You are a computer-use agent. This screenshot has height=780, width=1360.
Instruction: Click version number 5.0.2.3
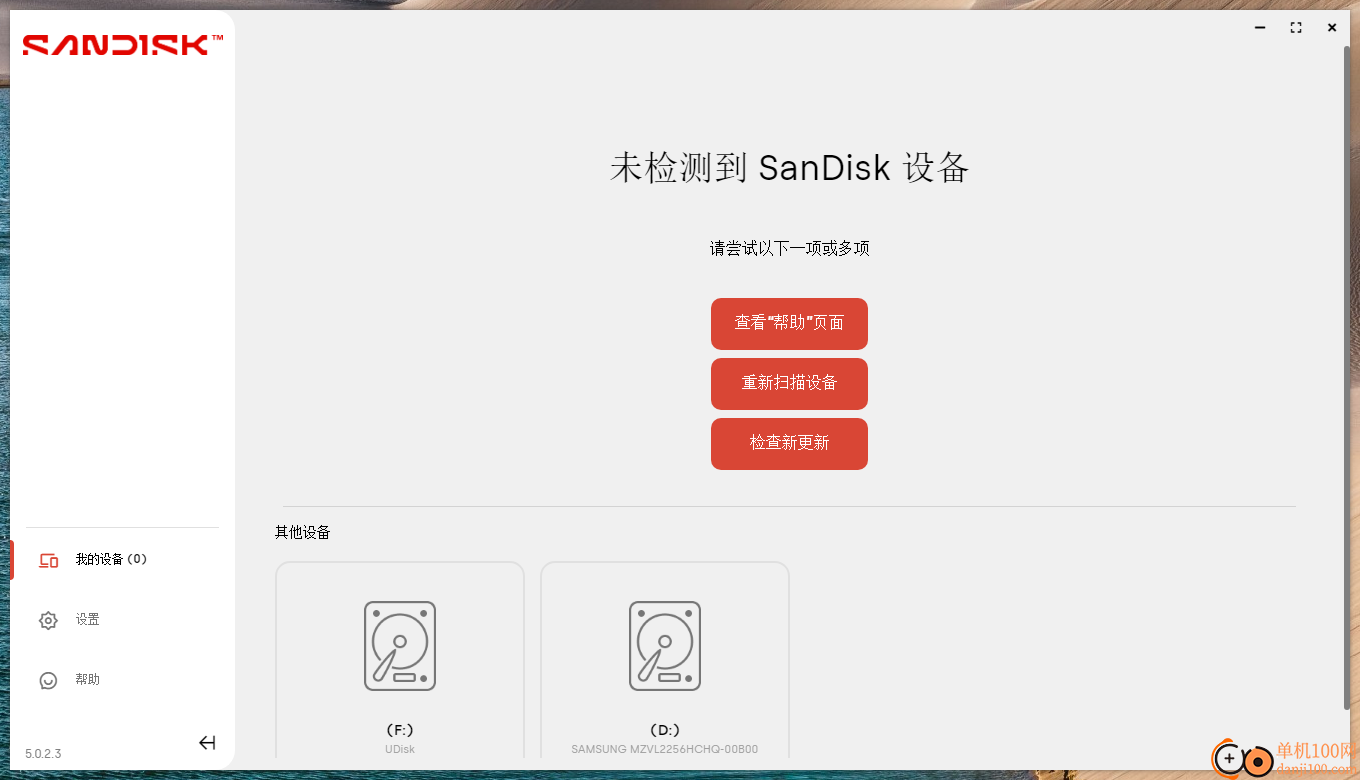(x=43, y=753)
